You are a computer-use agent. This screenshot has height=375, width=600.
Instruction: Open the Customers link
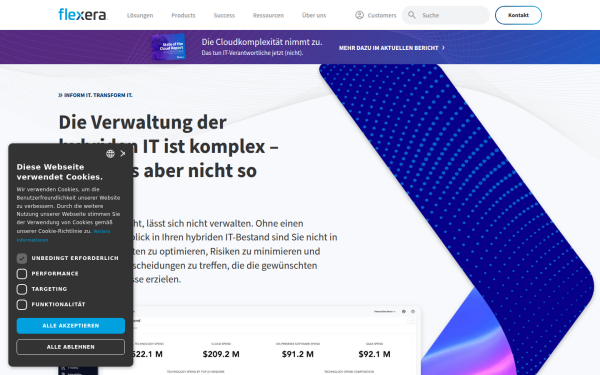tap(382, 15)
